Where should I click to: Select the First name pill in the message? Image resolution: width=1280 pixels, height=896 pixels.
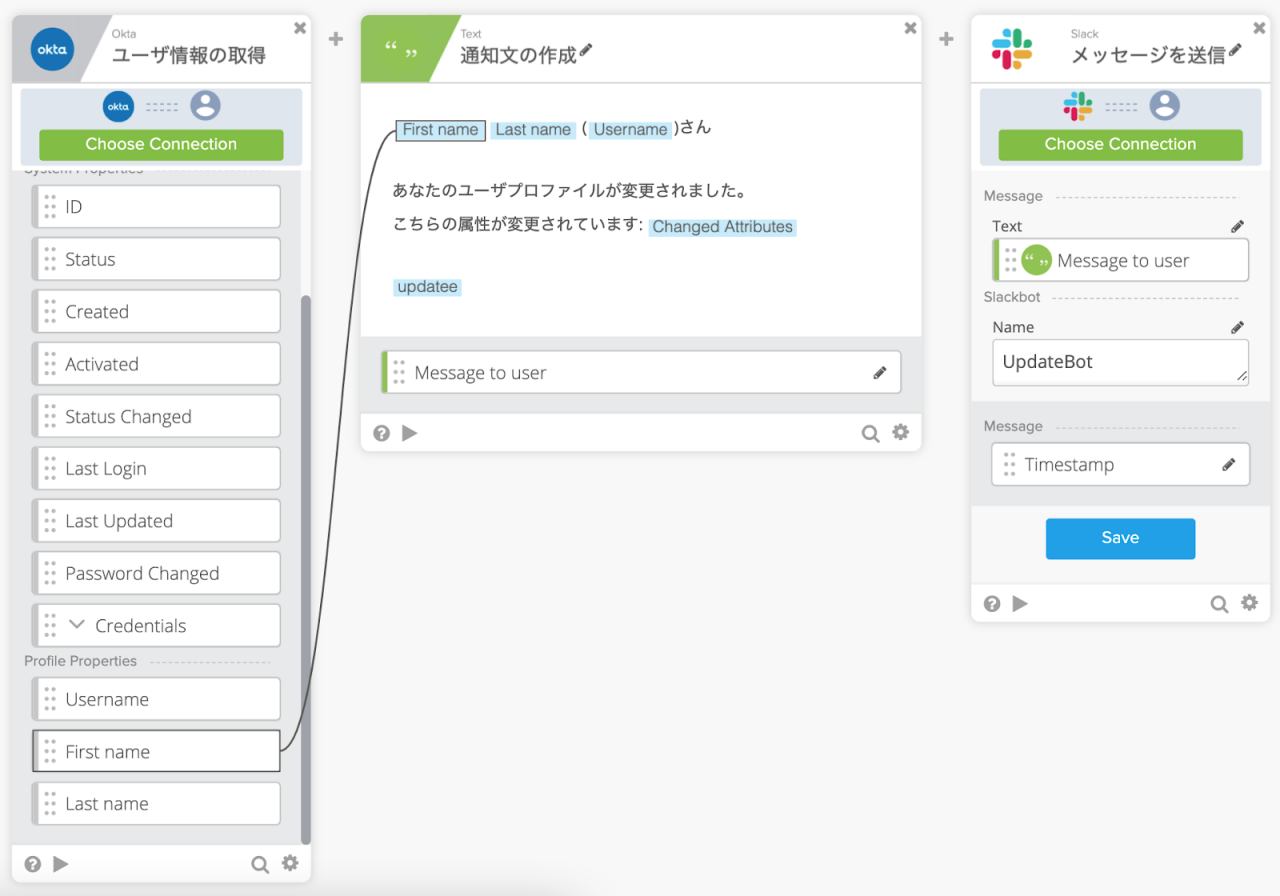(x=440, y=129)
